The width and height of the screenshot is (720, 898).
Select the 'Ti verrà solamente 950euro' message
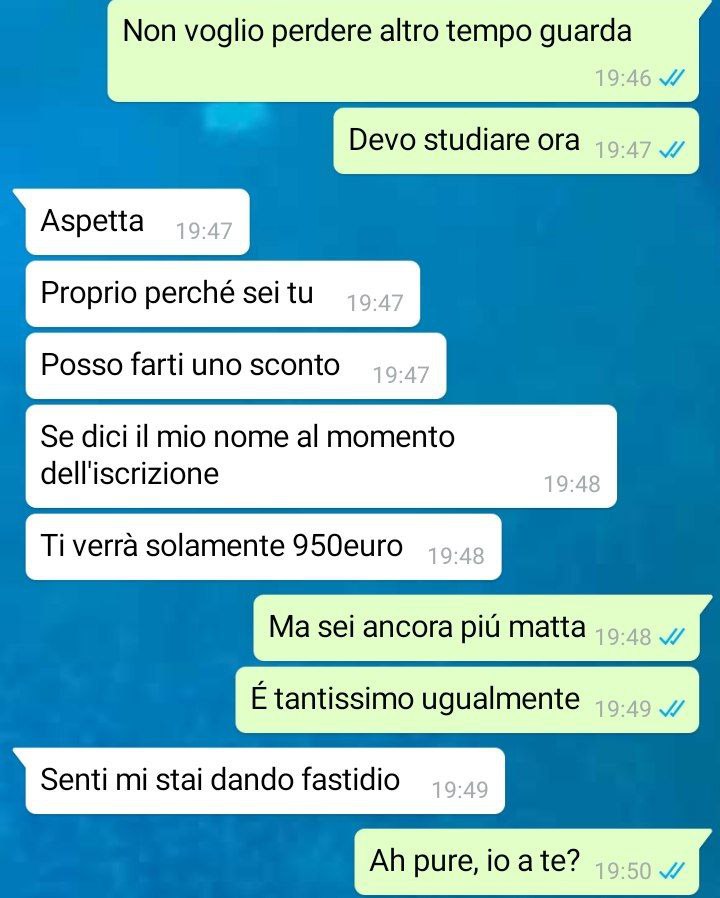tap(263, 547)
